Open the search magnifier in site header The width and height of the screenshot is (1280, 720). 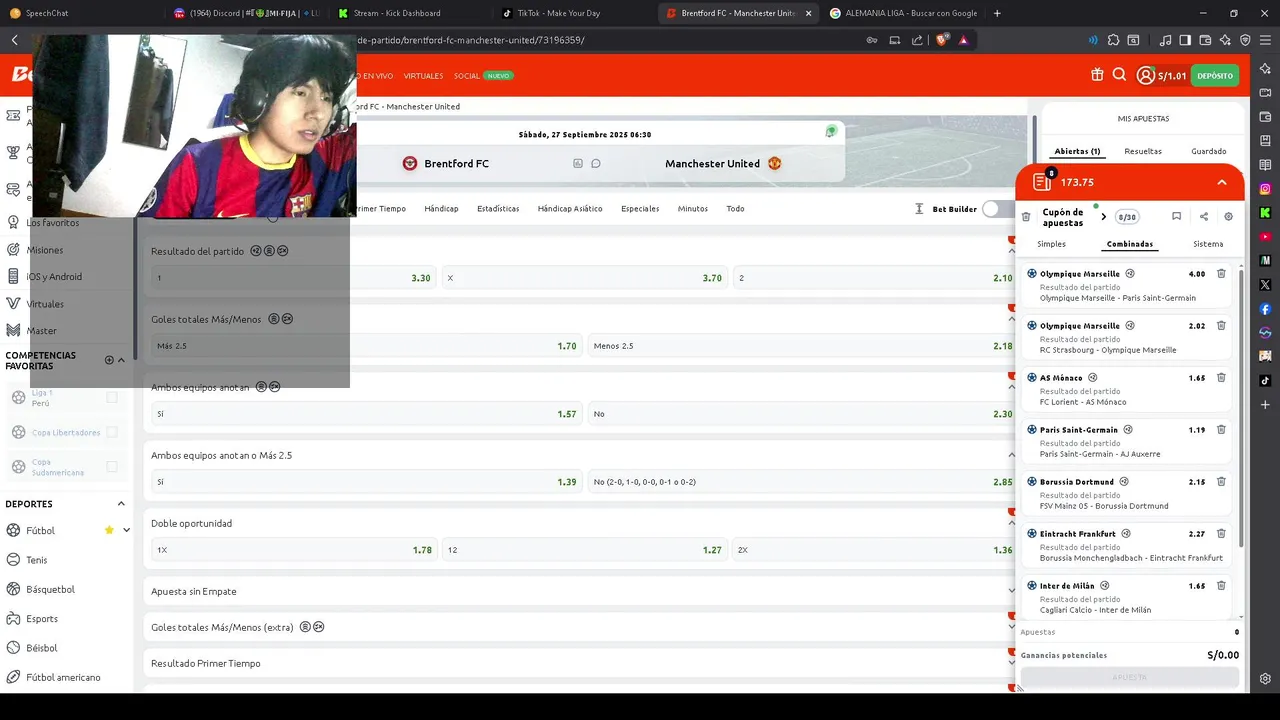tap(1119, 75)
